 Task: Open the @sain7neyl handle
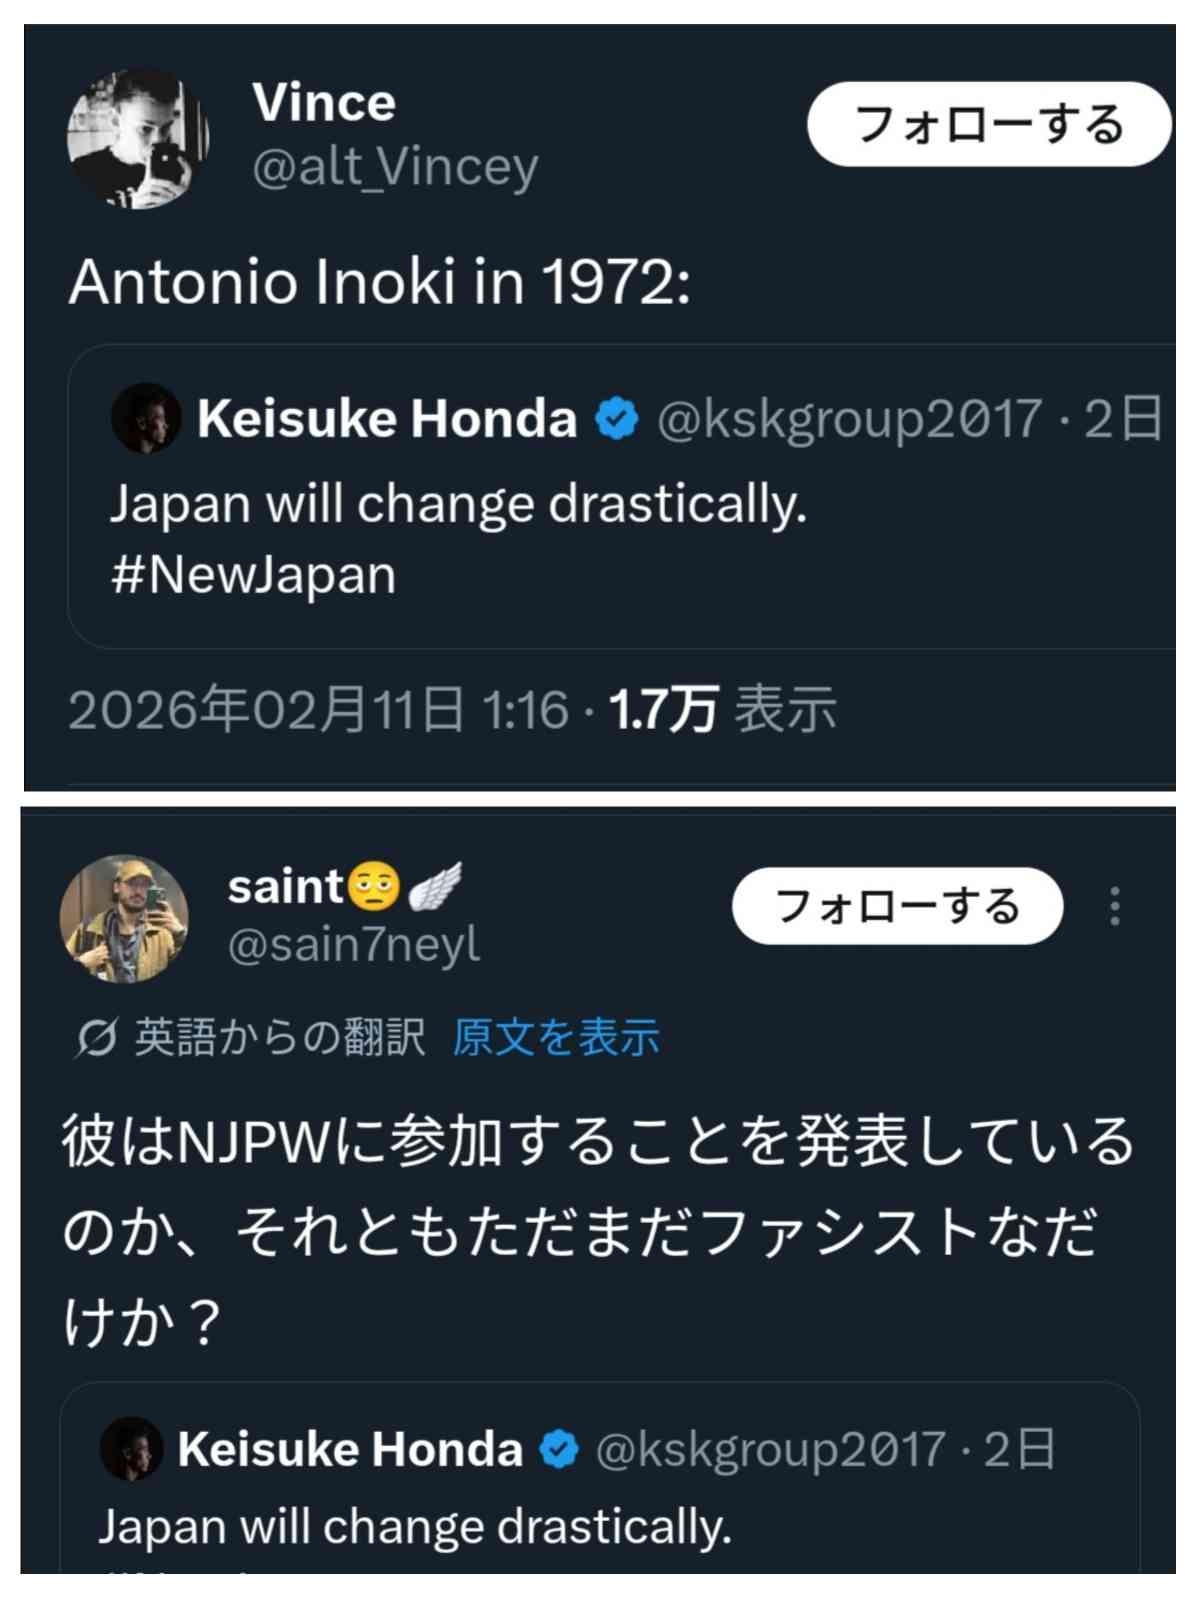coord(354,945)
